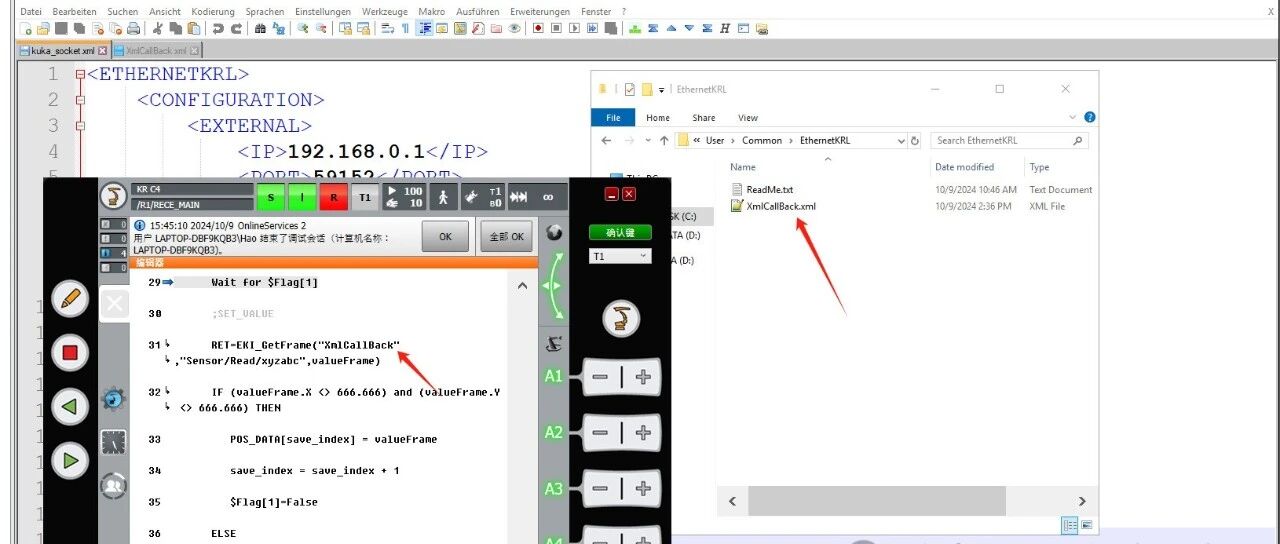
Task: Click the Explorer help question mark icon
Action: click(1090, 117)
